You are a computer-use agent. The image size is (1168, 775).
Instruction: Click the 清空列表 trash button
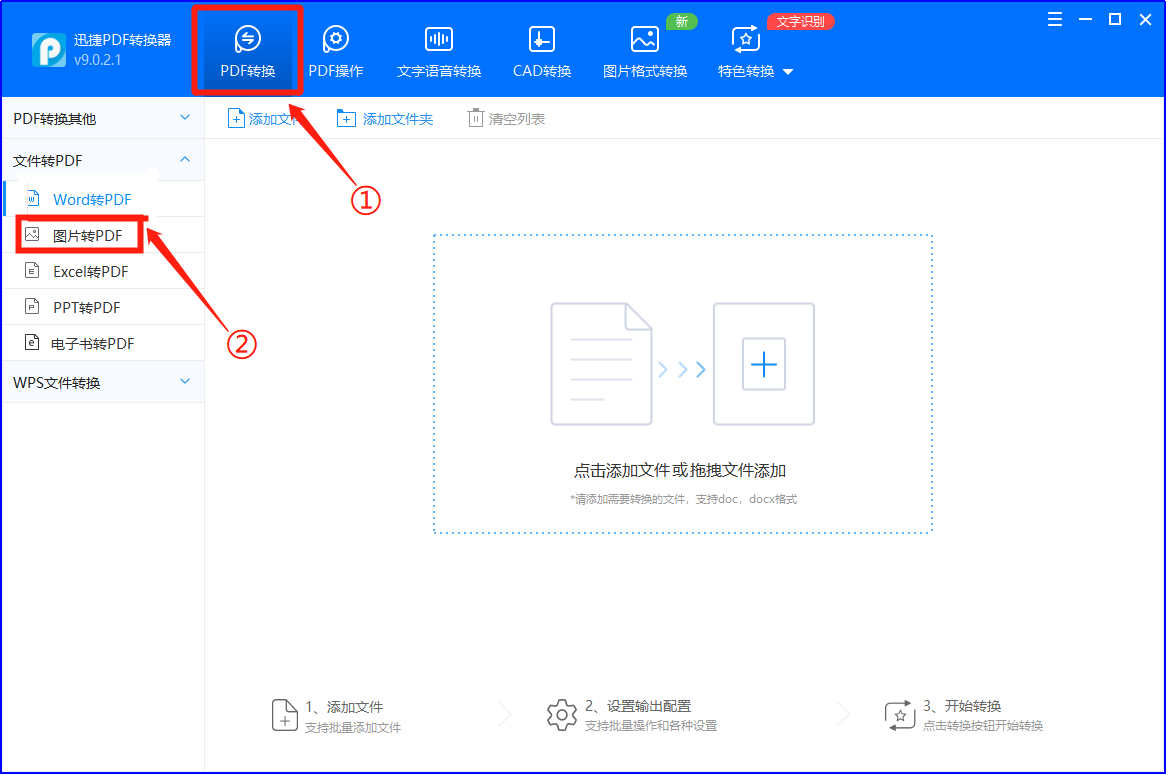pyautogui.click(x=507, y=118)
